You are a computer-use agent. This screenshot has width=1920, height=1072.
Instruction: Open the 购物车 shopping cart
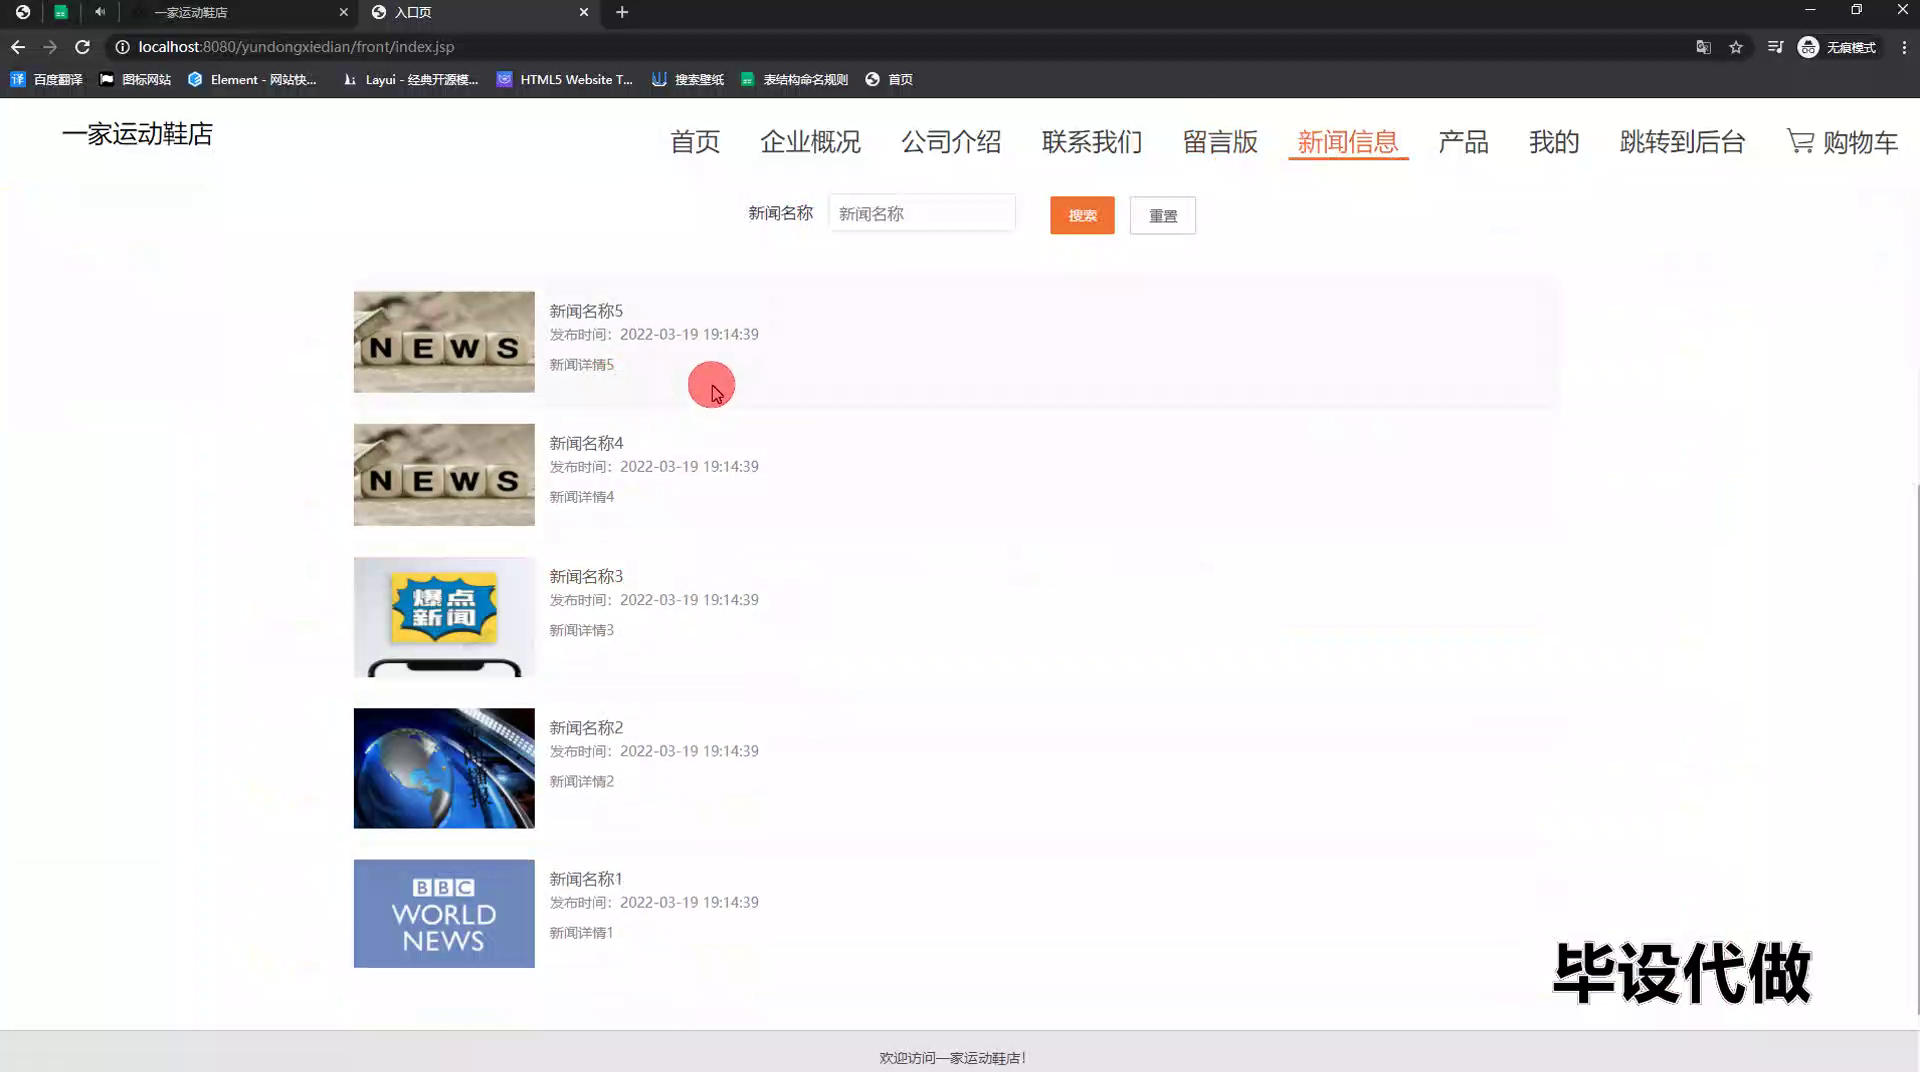coord(1842,142)
